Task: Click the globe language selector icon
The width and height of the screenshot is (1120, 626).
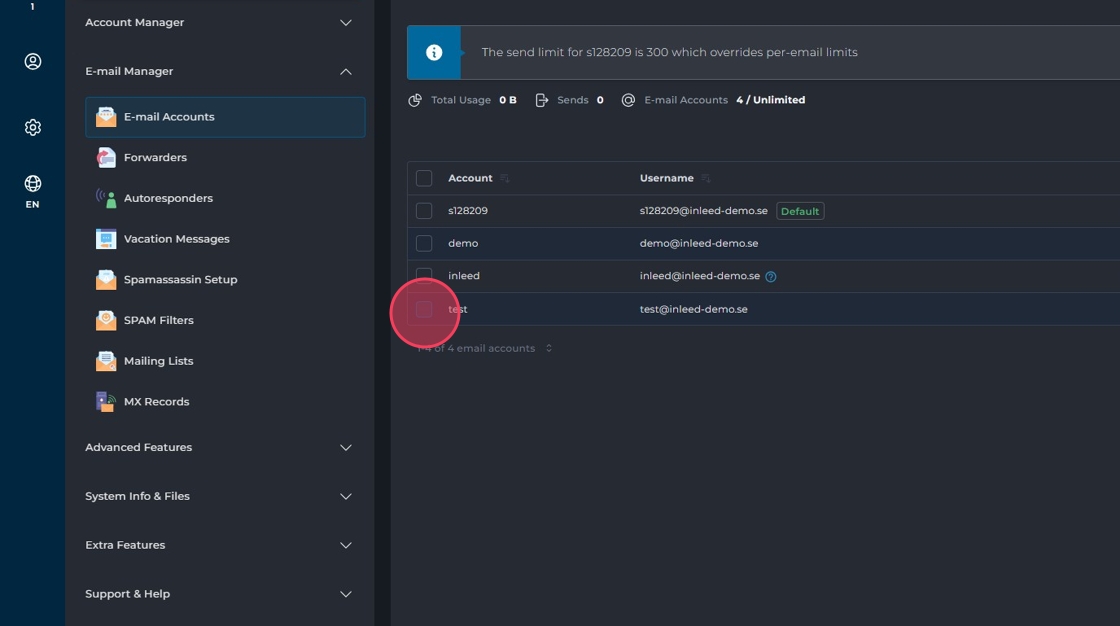Action: point(33,184)
